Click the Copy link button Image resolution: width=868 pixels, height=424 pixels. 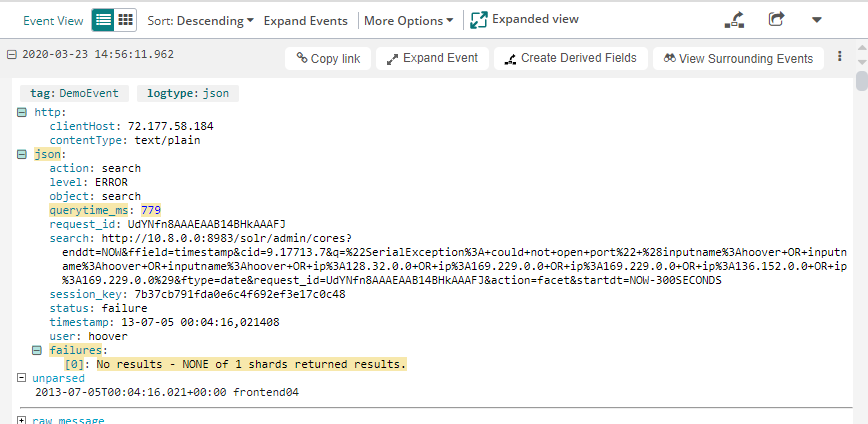(328, 58)
